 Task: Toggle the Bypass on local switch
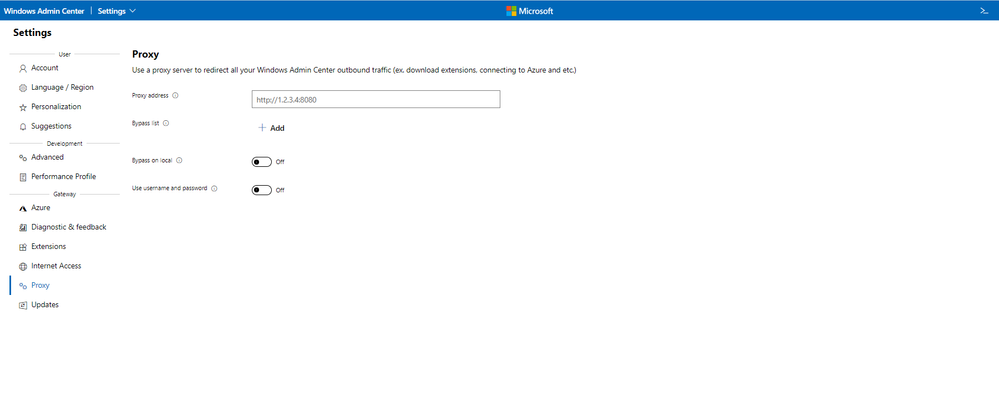click(262, 162)
